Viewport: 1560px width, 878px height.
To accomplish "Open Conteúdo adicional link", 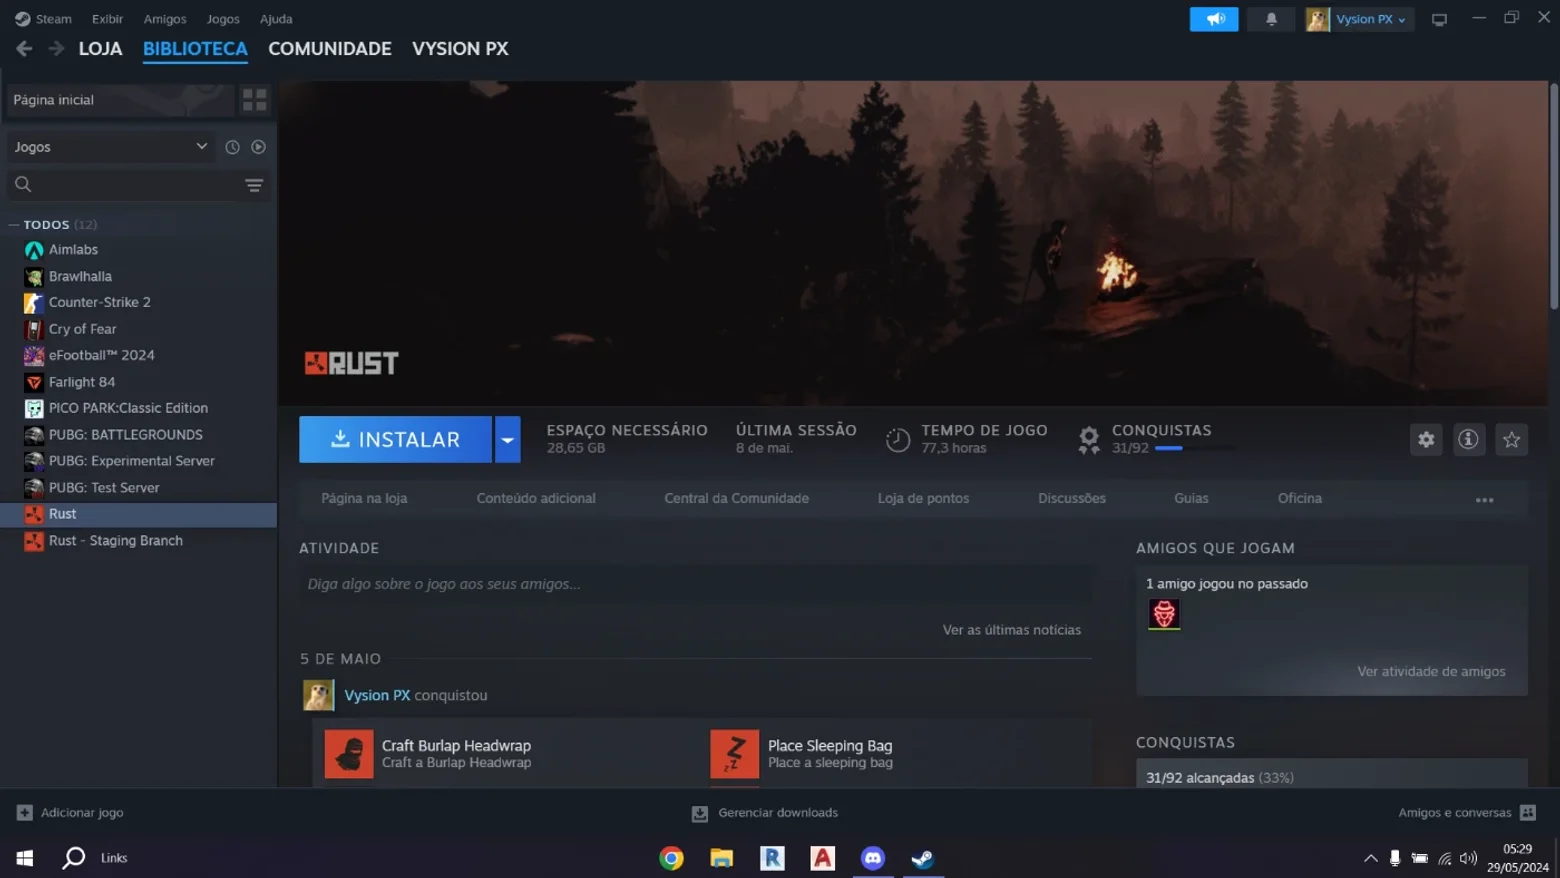I will coord(536,498).
